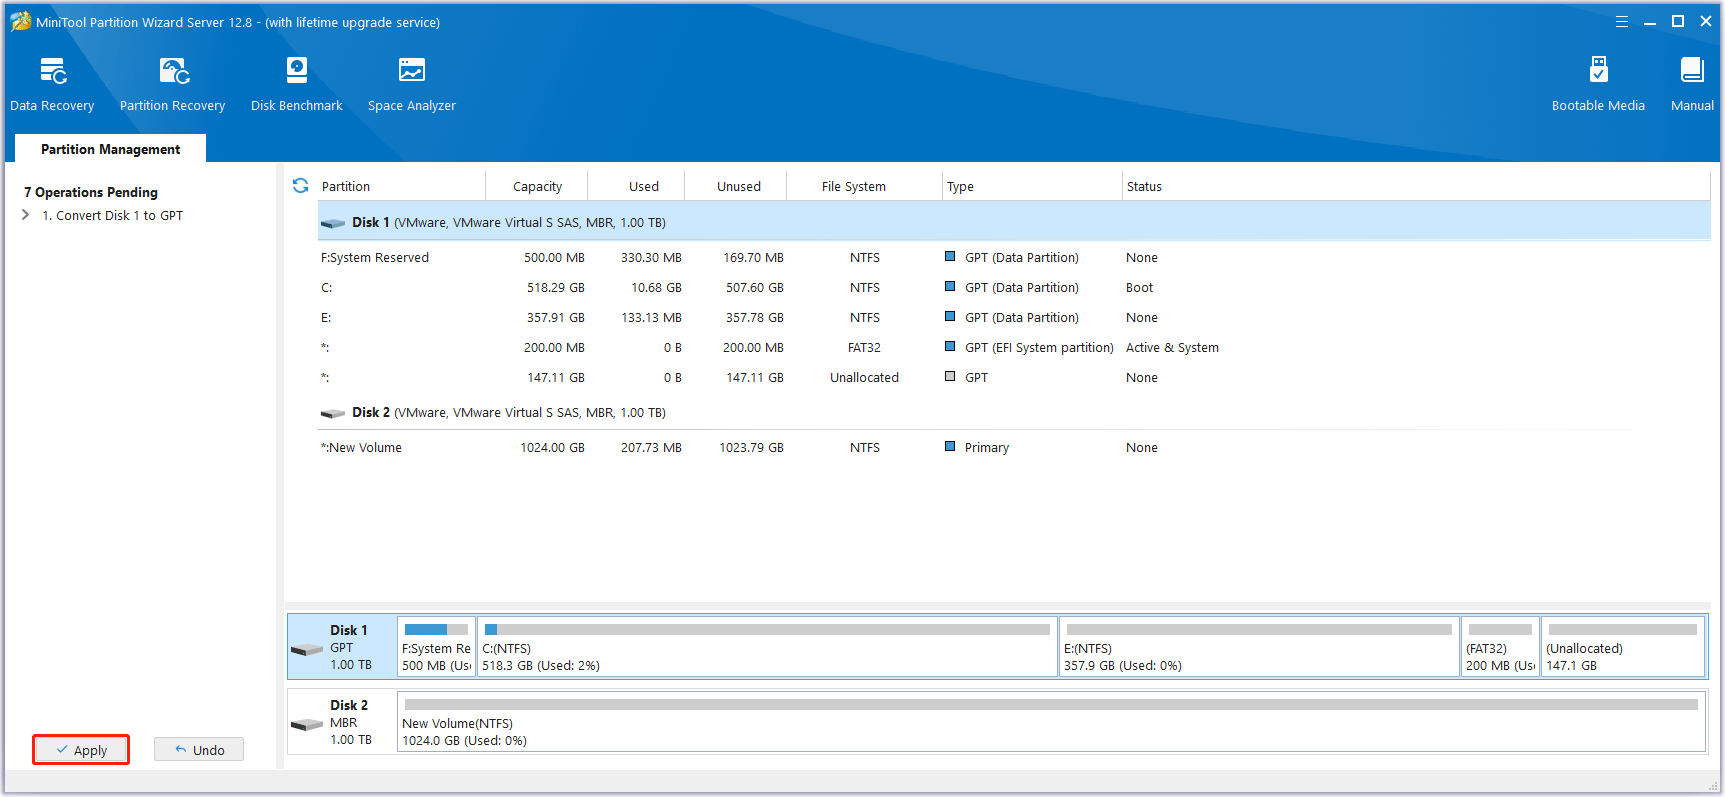This screenshot has width=1725, height=797.
Task: Click the 518.29 GB capacity cell
Action: point(555,287)
